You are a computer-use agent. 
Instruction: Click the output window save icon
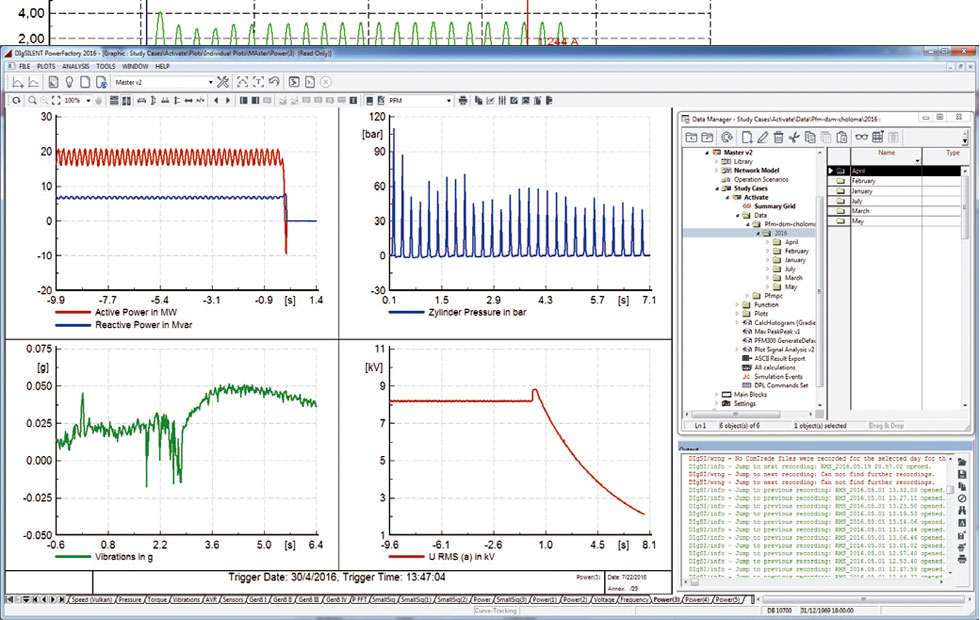(962, 474)
